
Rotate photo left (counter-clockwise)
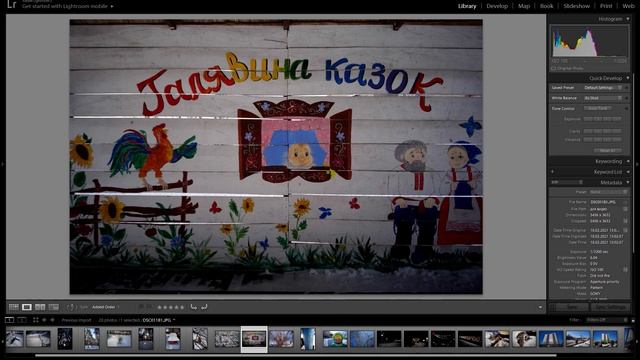[194, 307]
